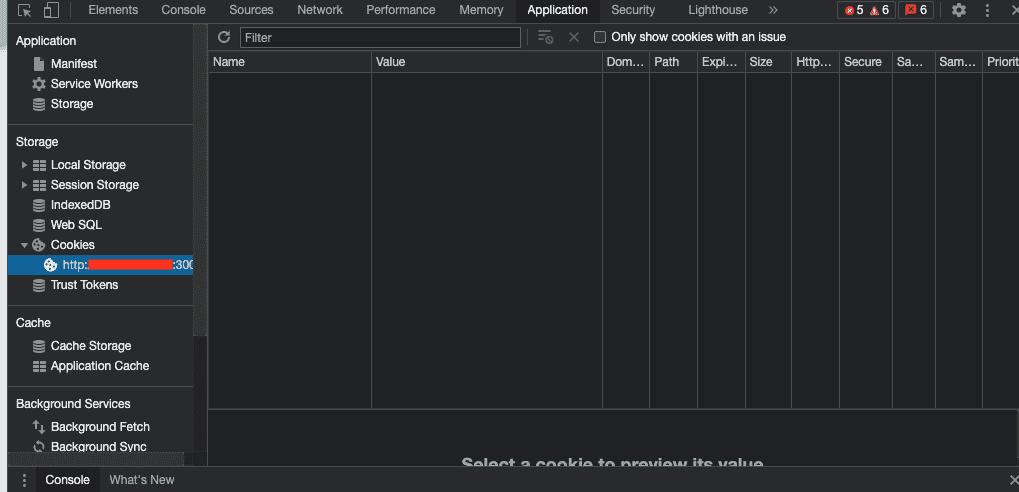Open the Sources tab

pyautogui.click(x=251, y=10)
